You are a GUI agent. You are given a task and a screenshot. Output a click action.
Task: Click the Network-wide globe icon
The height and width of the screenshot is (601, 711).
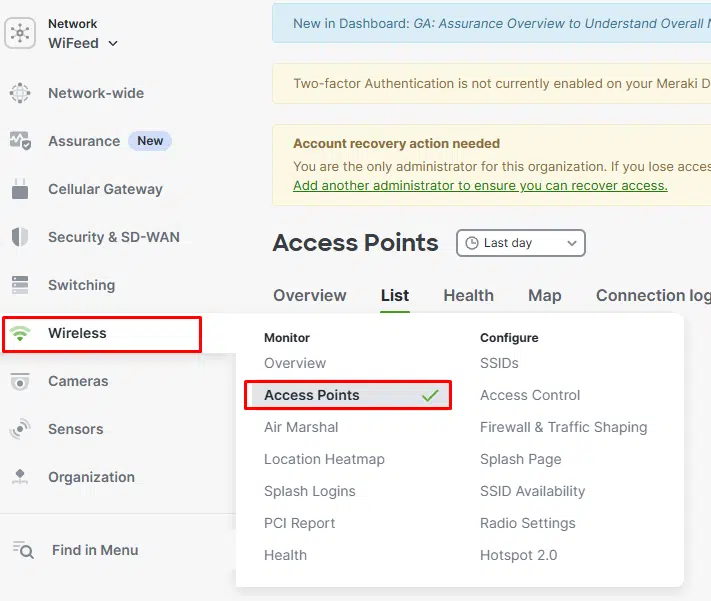[x=20, y=93]
